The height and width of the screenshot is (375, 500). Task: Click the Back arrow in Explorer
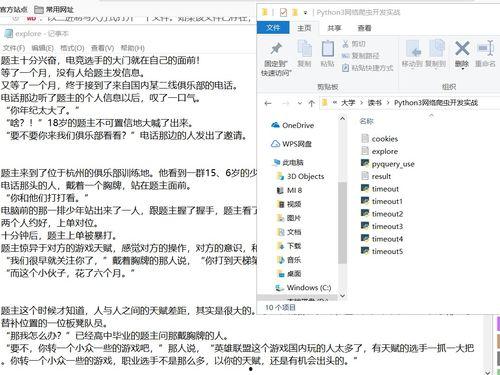coord(268,103)
